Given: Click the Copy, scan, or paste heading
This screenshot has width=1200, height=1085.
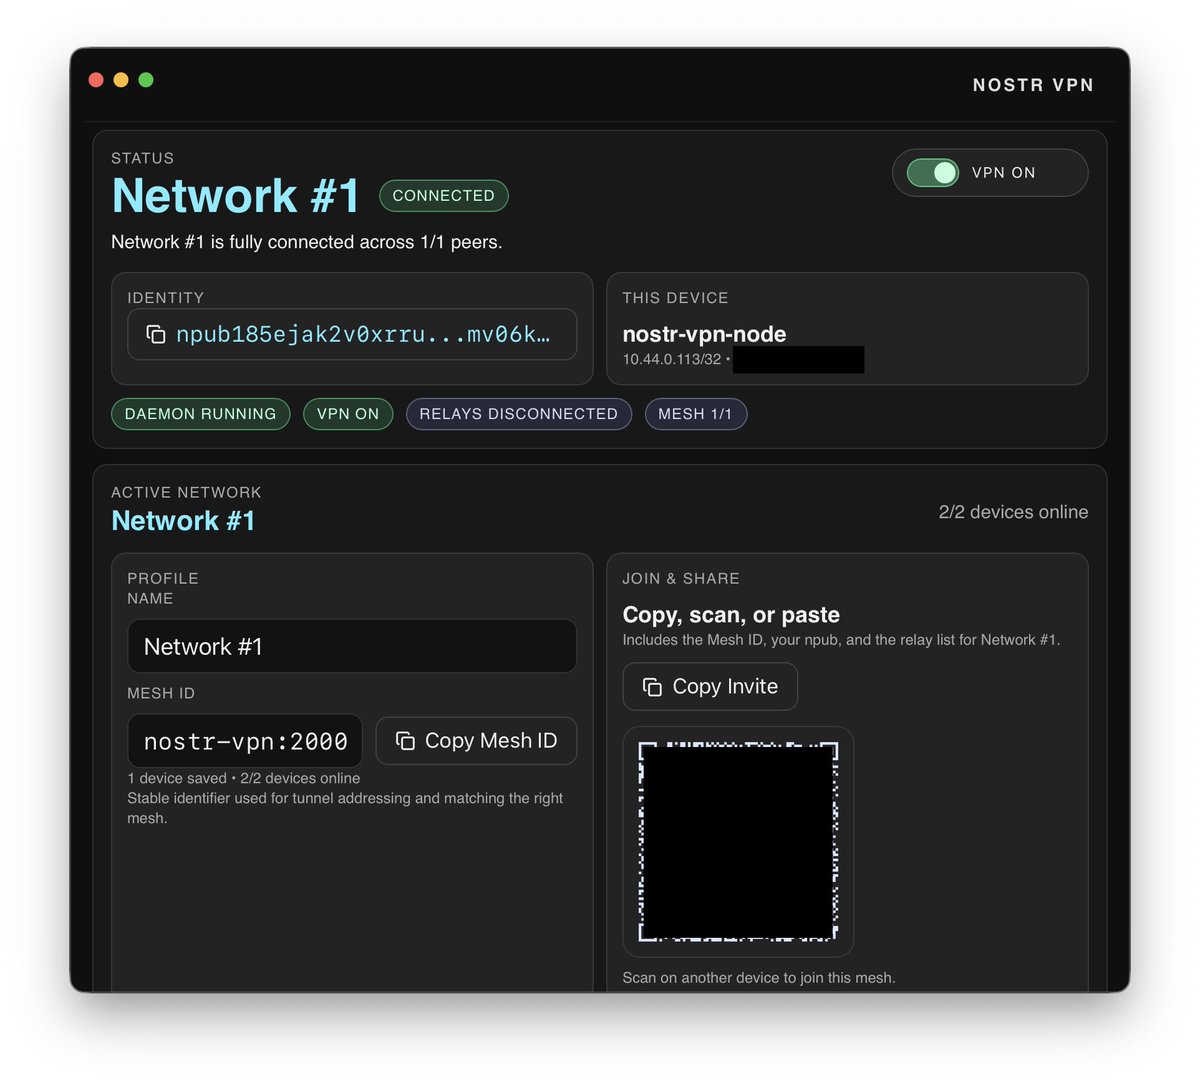Looking at the screenshot, I should pyautogui.click(x=731, y=615).
